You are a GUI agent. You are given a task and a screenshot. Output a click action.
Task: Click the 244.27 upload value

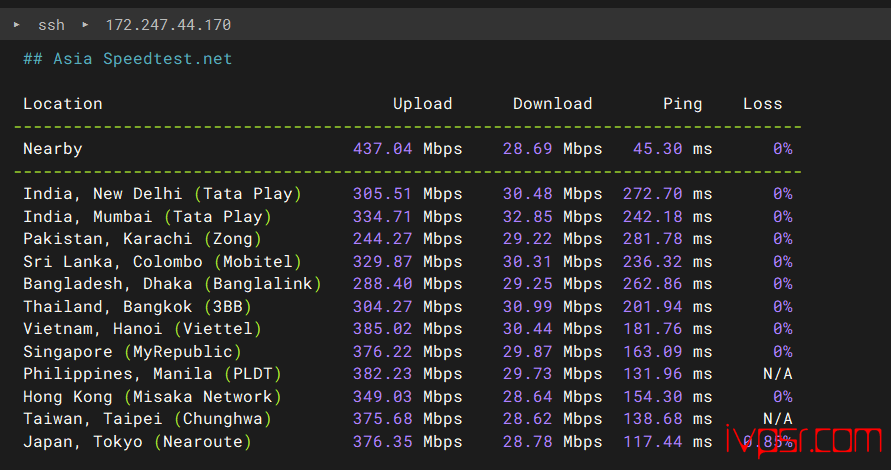tap(382, 239)
